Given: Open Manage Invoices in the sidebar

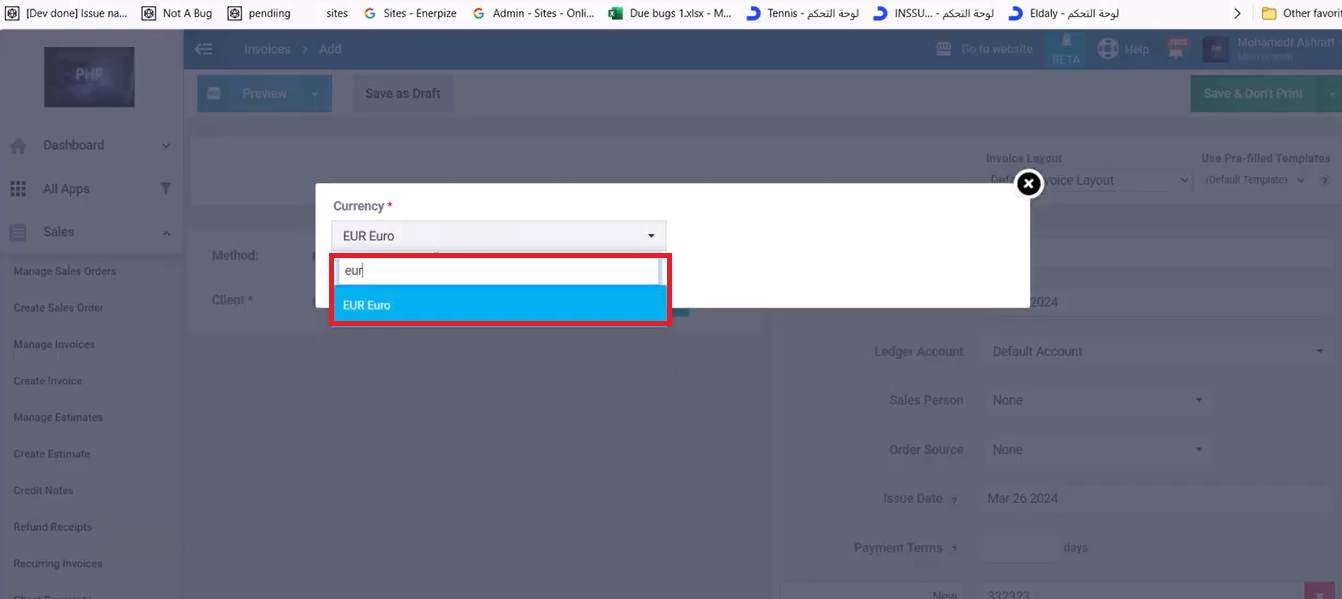Looking at the screenshot, I should pyautogui.click(x=54, y=345).
